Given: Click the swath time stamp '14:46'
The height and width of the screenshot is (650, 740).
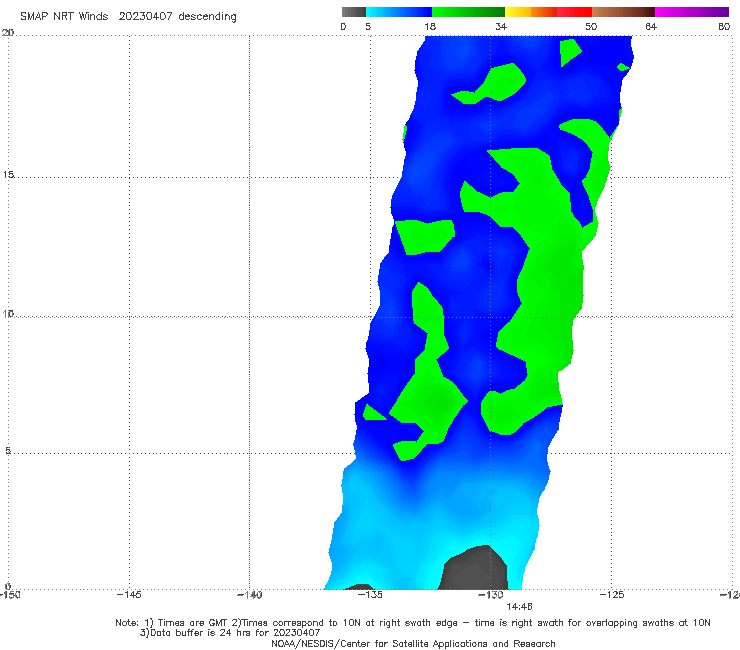Looking at the screenshot, I should click(x=520, y=607).
